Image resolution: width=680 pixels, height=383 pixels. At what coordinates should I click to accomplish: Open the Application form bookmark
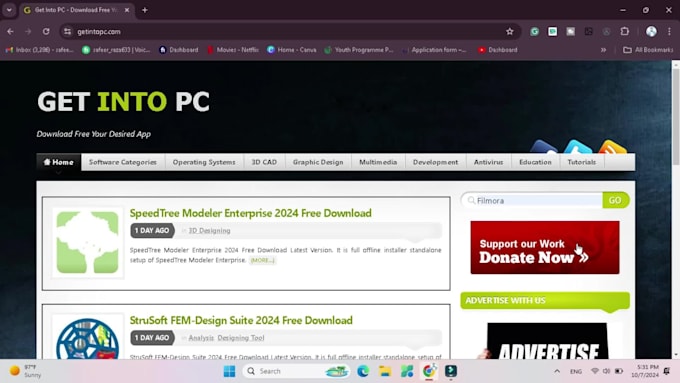(x=434, y=50)
